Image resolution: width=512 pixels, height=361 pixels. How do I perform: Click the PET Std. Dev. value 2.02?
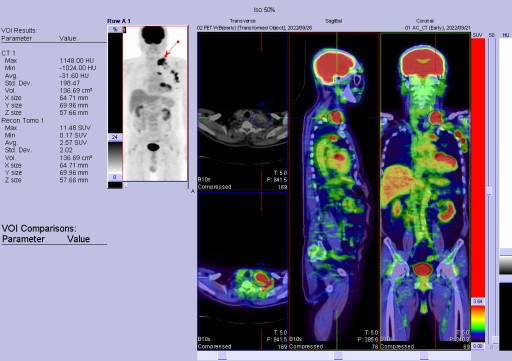[x=66, y=150]
